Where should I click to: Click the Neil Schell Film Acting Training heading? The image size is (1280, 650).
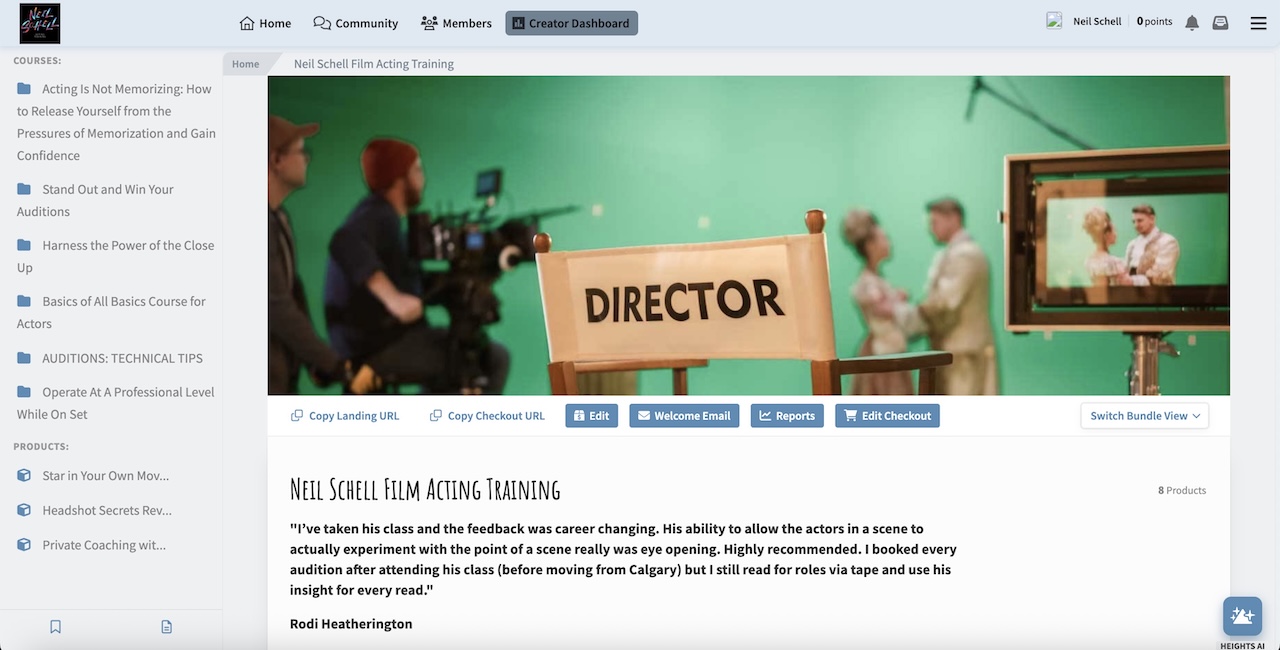425,489
